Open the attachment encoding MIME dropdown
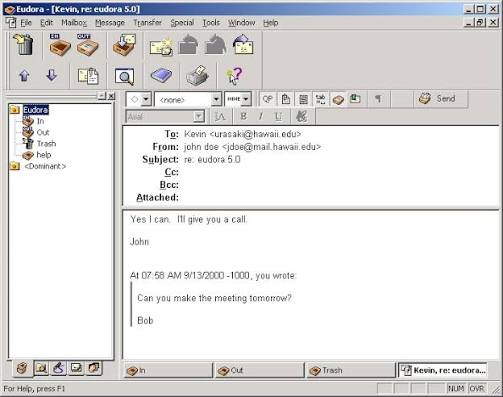The height and width of the screenshot is (397, 503). click(238, 99)
